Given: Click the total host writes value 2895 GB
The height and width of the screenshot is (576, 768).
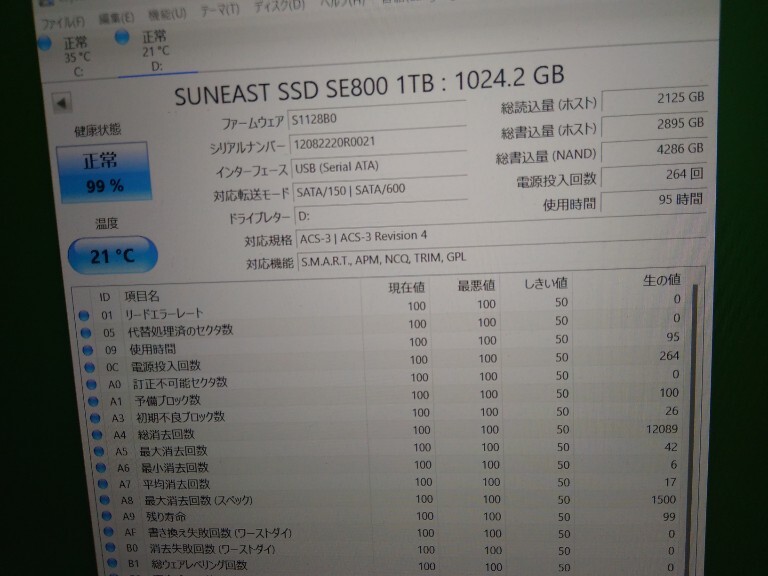Looking at the screenshot, I should point(653,124).
